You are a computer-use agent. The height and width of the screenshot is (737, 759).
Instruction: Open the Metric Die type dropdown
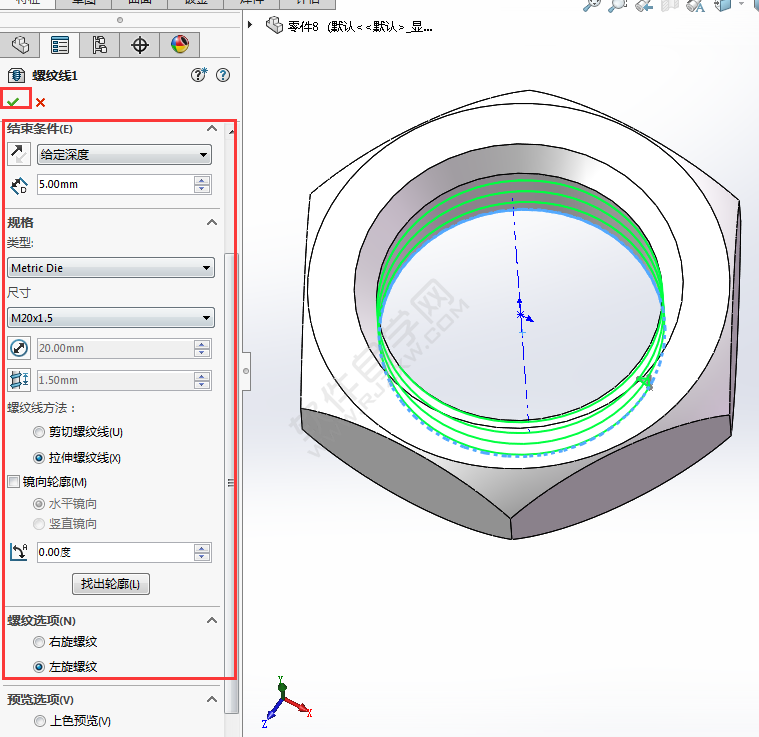111,268
